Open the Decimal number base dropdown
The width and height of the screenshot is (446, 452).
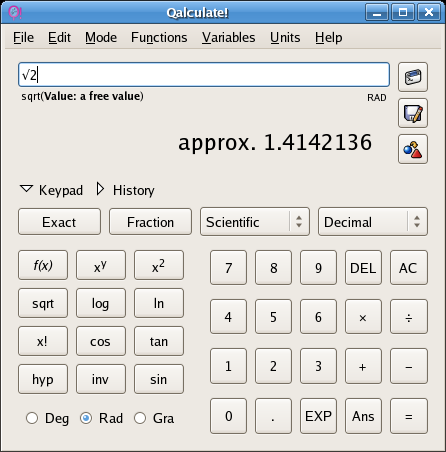pos(373,222)
